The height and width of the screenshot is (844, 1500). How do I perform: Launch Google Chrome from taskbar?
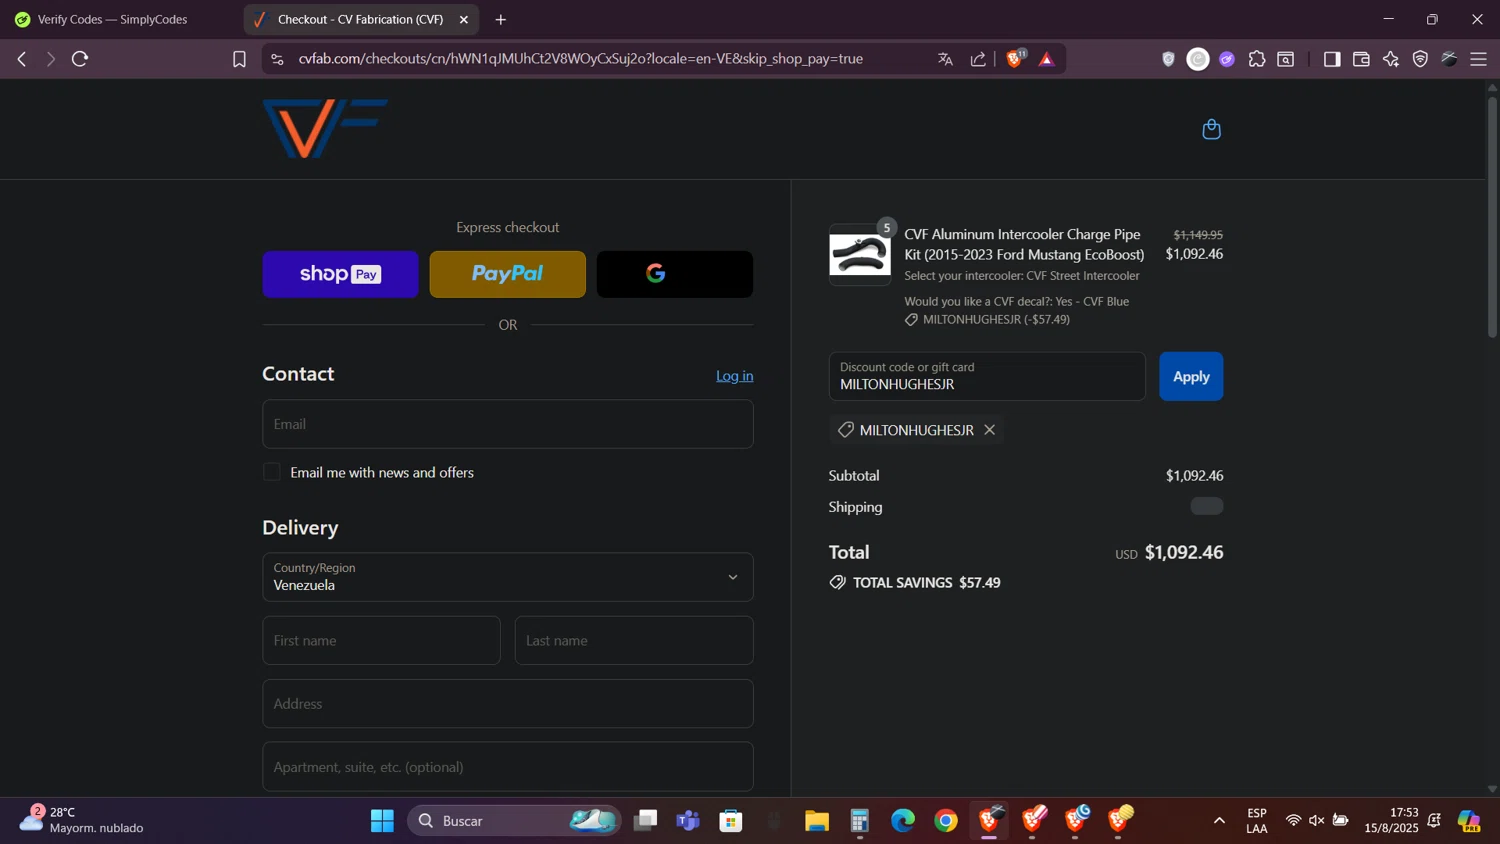(x=946, y=821)
